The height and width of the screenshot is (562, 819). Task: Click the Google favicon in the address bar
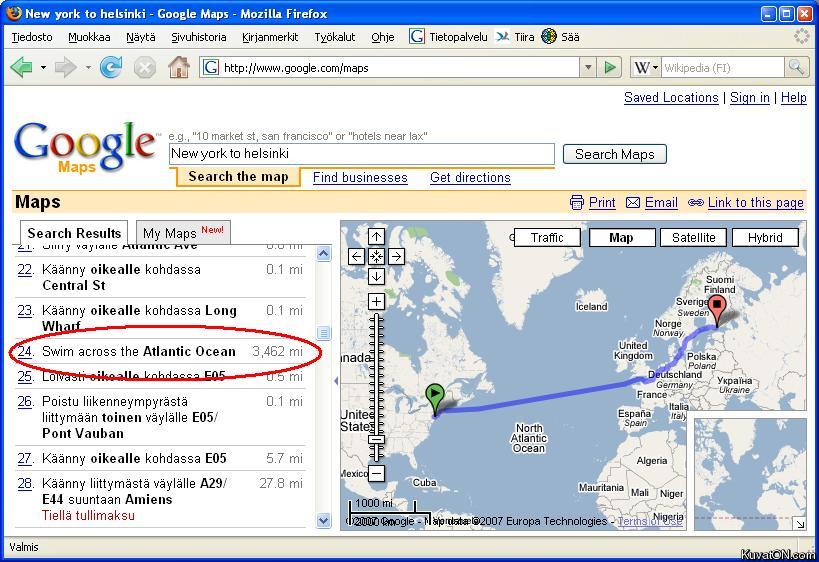click(x=210, y=67)
